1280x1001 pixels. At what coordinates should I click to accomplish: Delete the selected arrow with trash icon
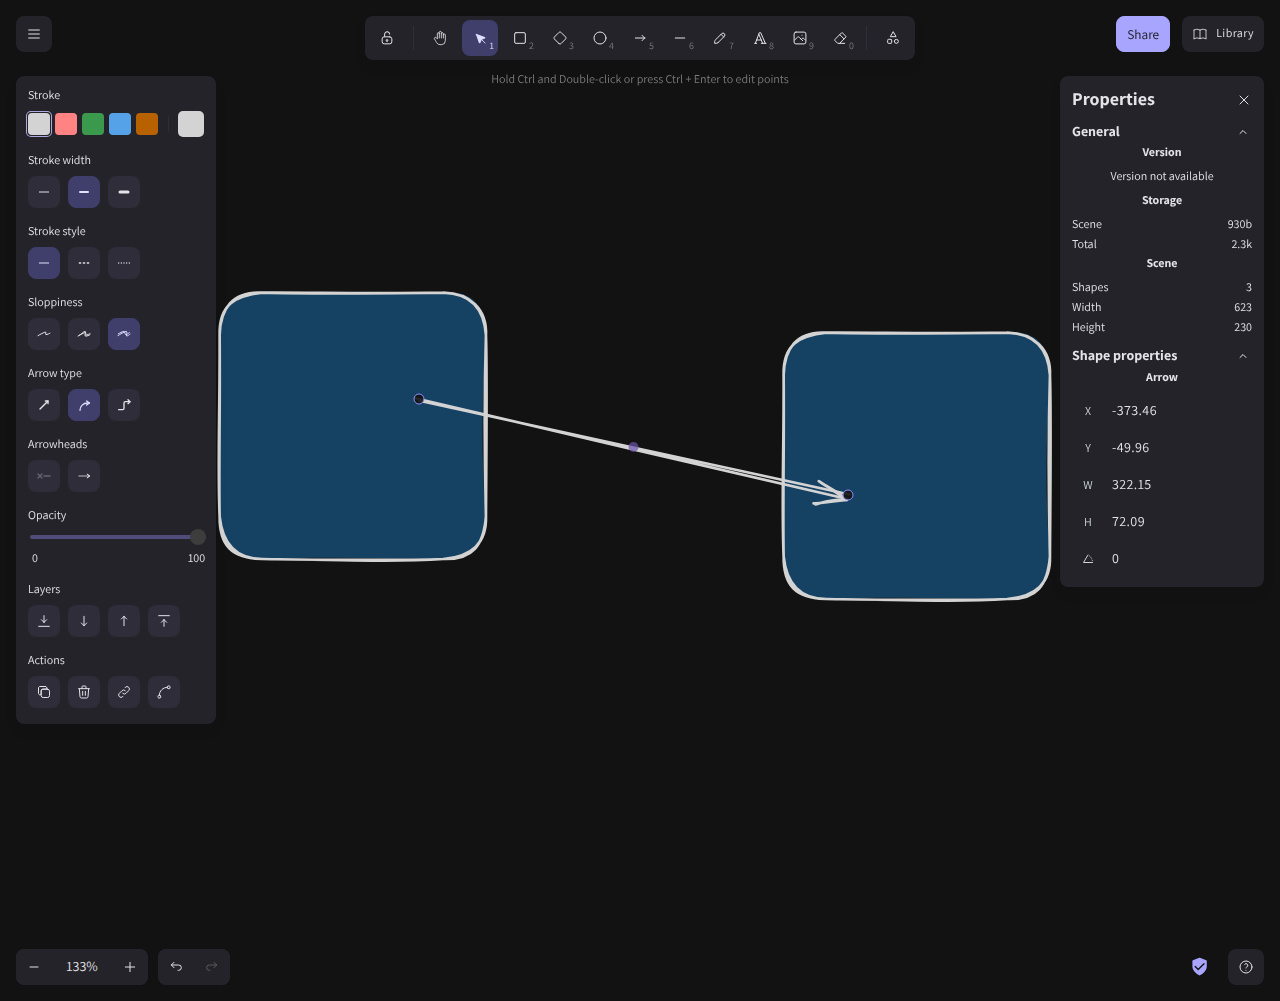click(84, 692)
